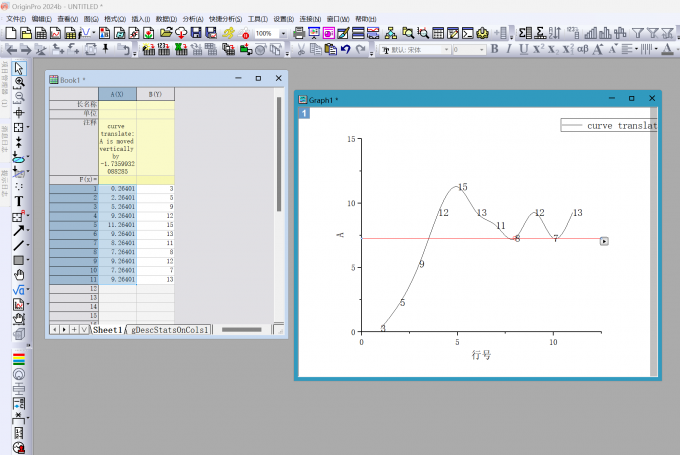Click the sheet list V button
Viewport: 680px width, 455px height.
click(84, 330)
